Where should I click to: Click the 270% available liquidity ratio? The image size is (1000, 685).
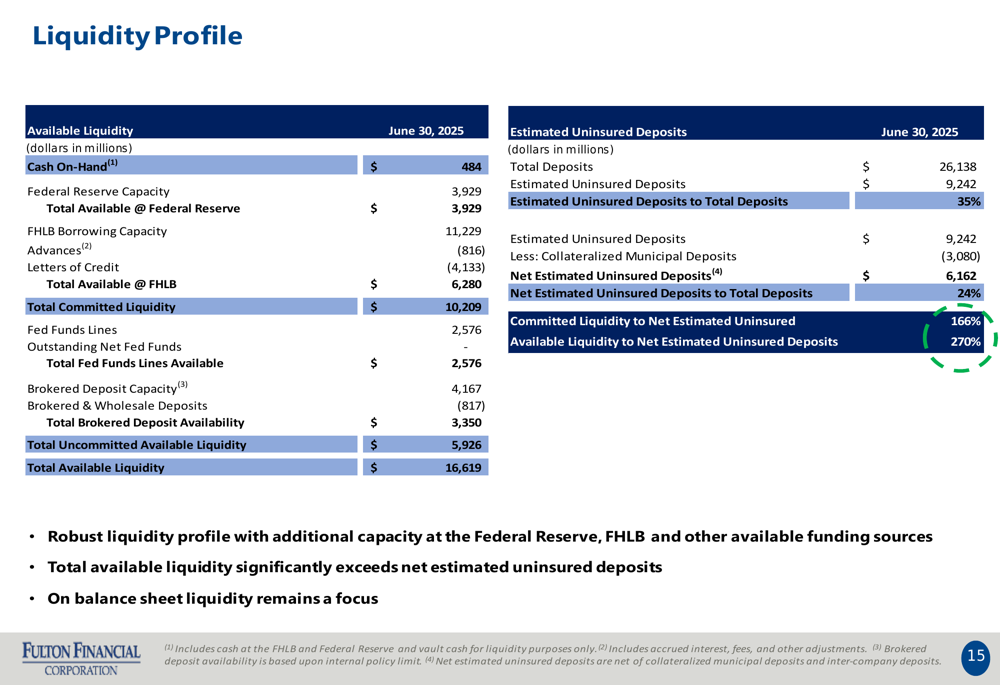coord(966,341)
